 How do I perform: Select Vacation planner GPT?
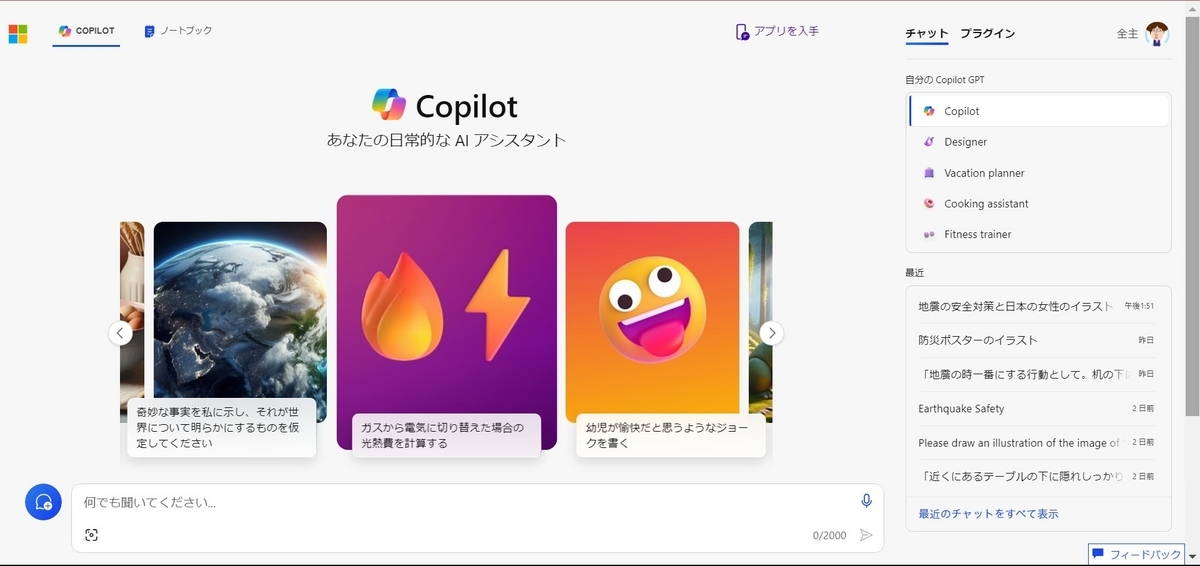click(x=1039, y=173)
